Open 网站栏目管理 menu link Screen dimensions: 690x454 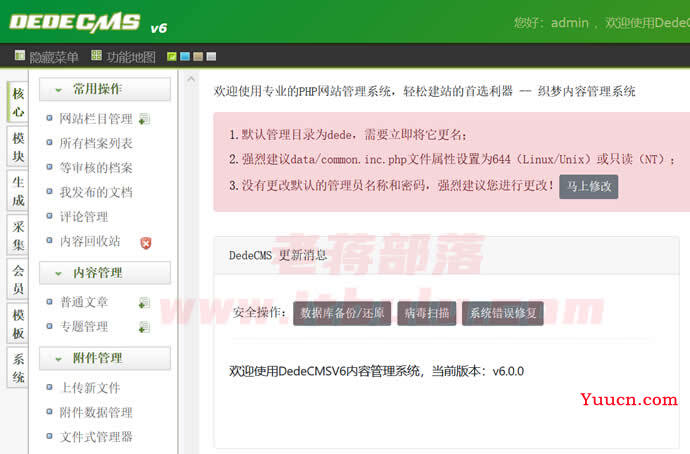pyautogui.click(x=96, y=119)
